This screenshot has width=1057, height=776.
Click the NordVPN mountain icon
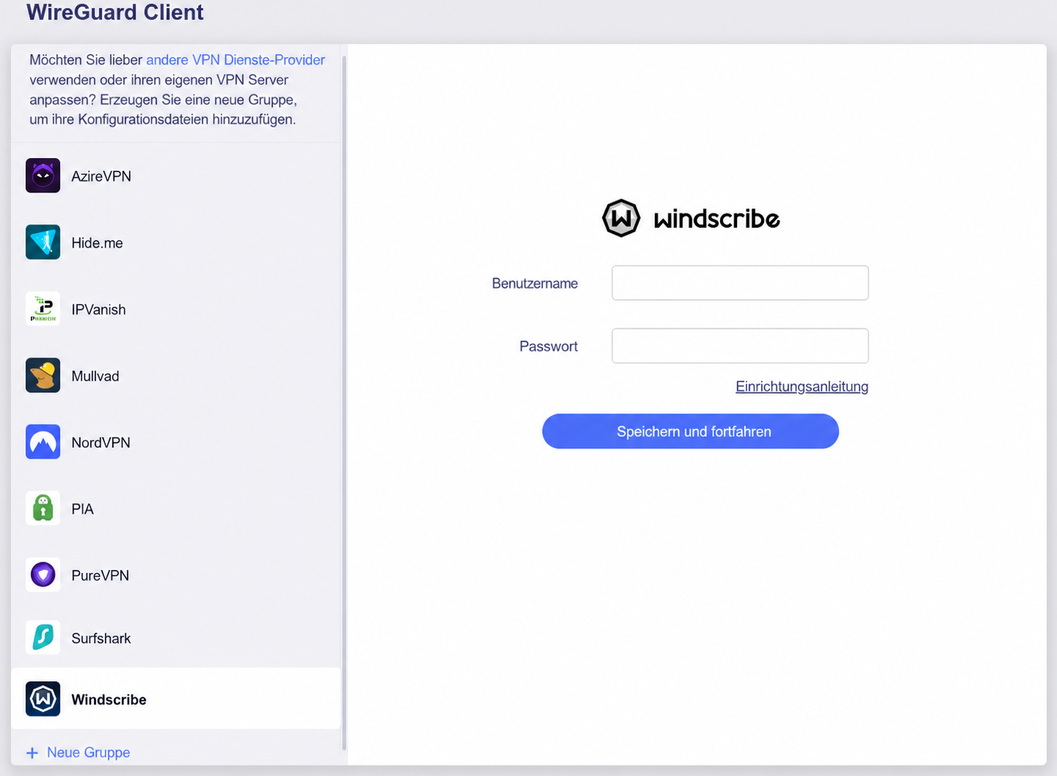click(42, 442)
